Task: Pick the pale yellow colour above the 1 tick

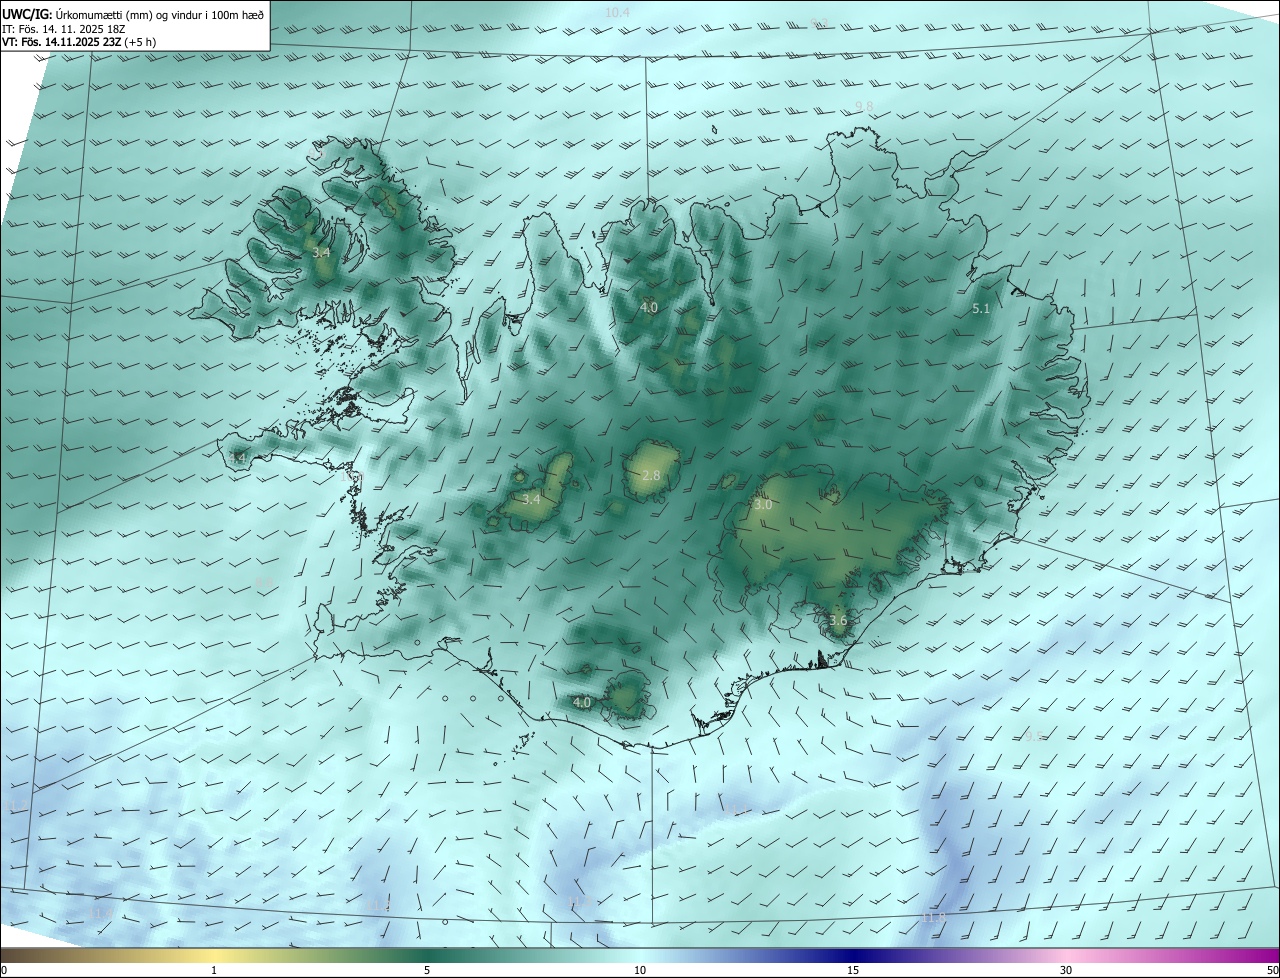Action: (214, 954)
